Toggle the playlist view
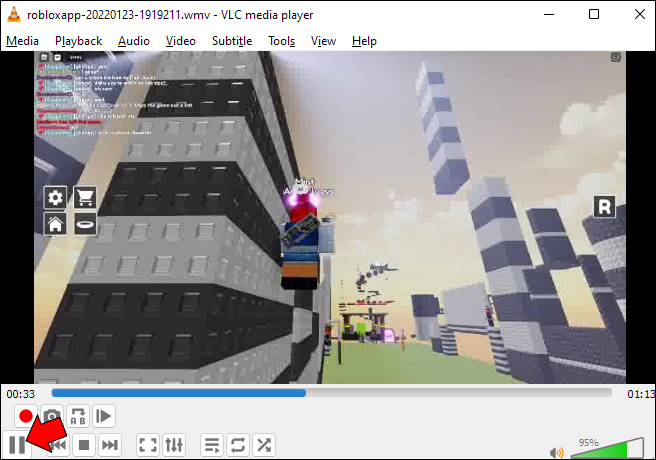Viewport: 656px width, 460px height. [212, 445]
